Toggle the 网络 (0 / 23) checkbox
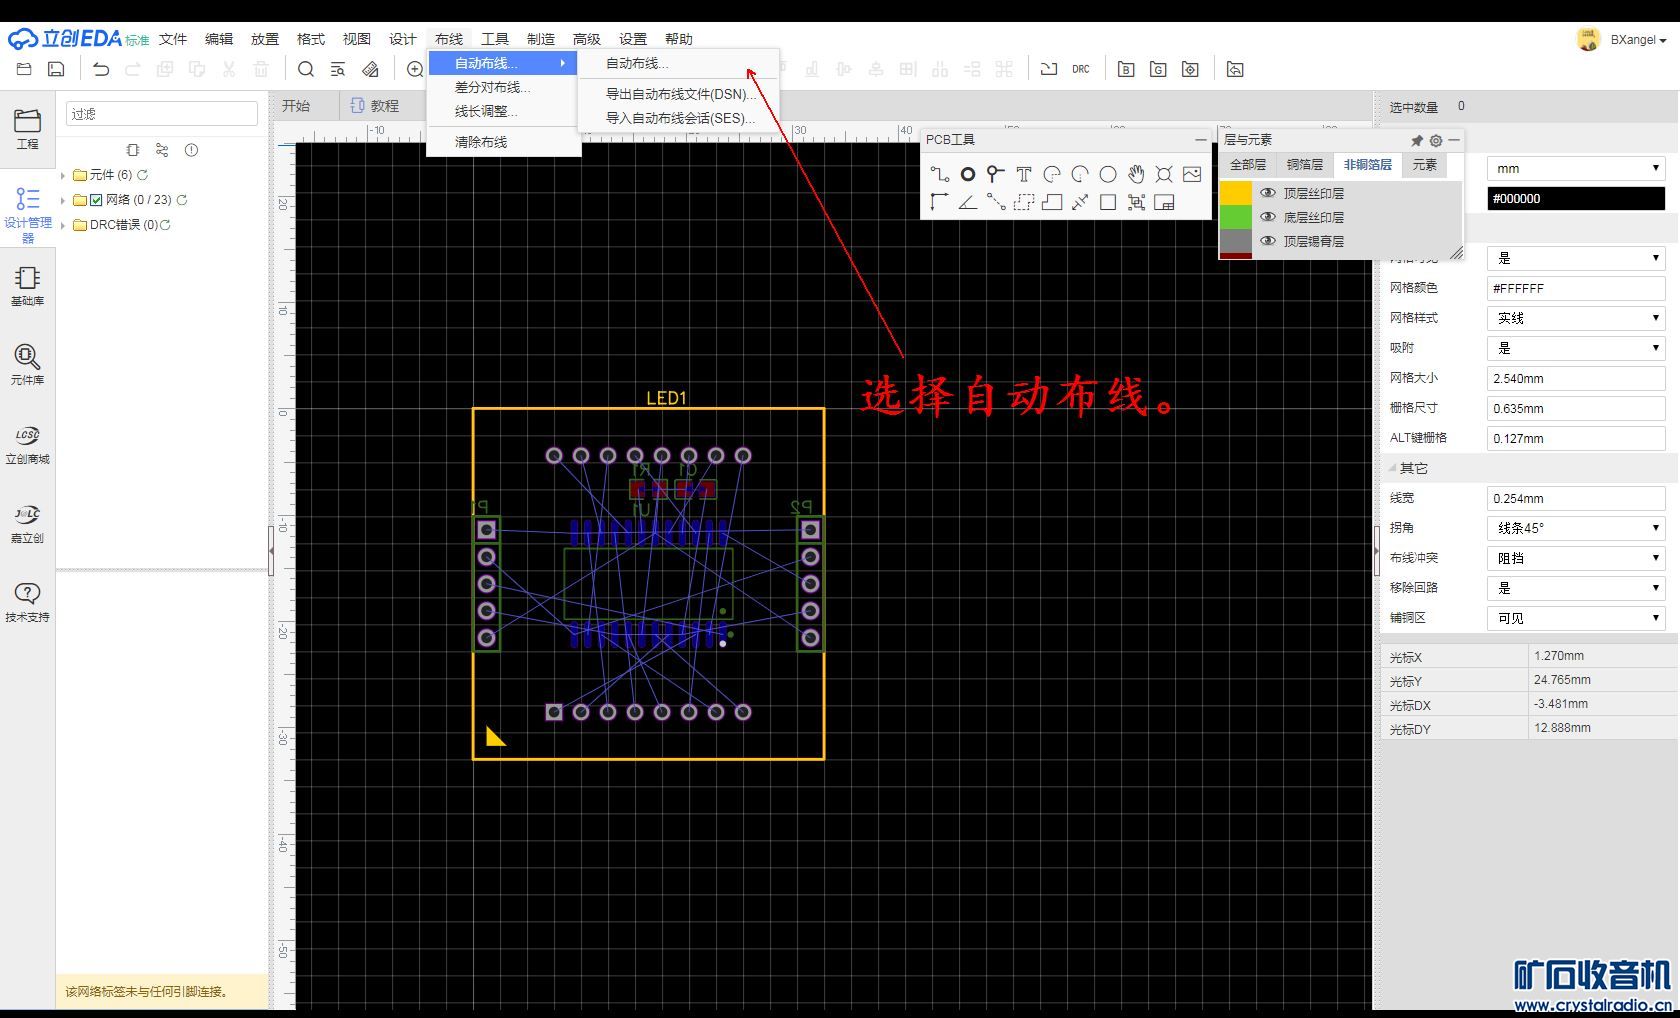This screenshot has height=1018, width=1680. [x=96, y=200]
